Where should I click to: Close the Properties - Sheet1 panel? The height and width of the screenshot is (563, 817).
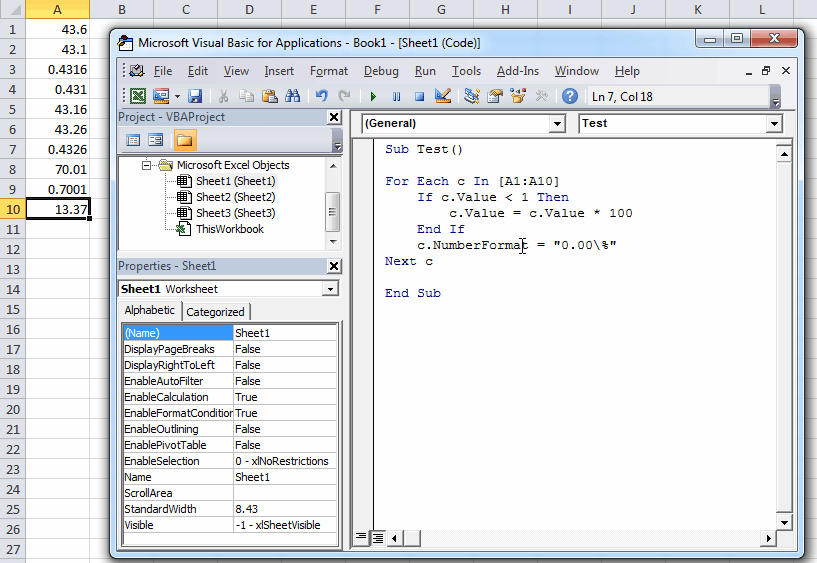tap(334, 266)
